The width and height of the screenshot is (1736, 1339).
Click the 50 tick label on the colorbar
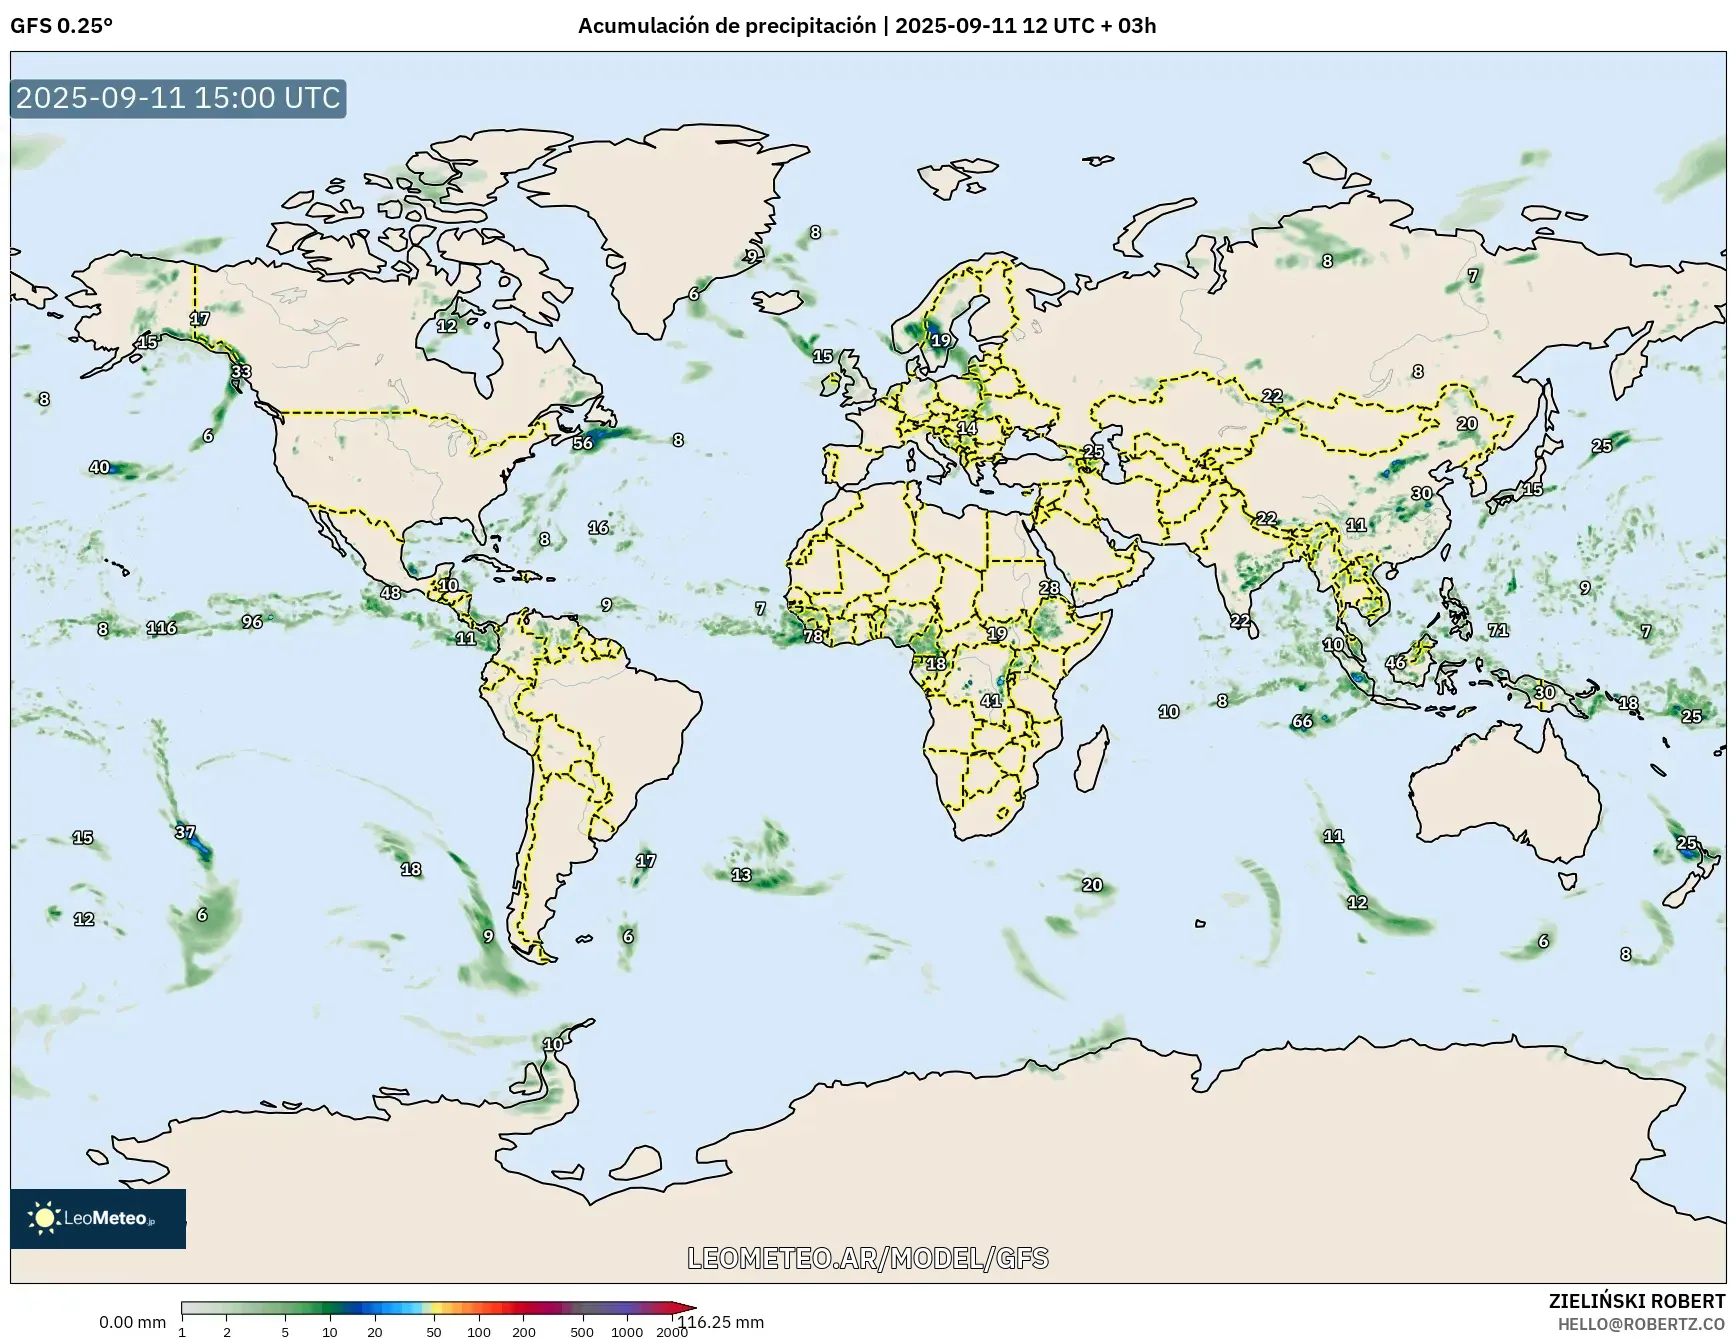pyautogui.click(x=434, y=1332)
